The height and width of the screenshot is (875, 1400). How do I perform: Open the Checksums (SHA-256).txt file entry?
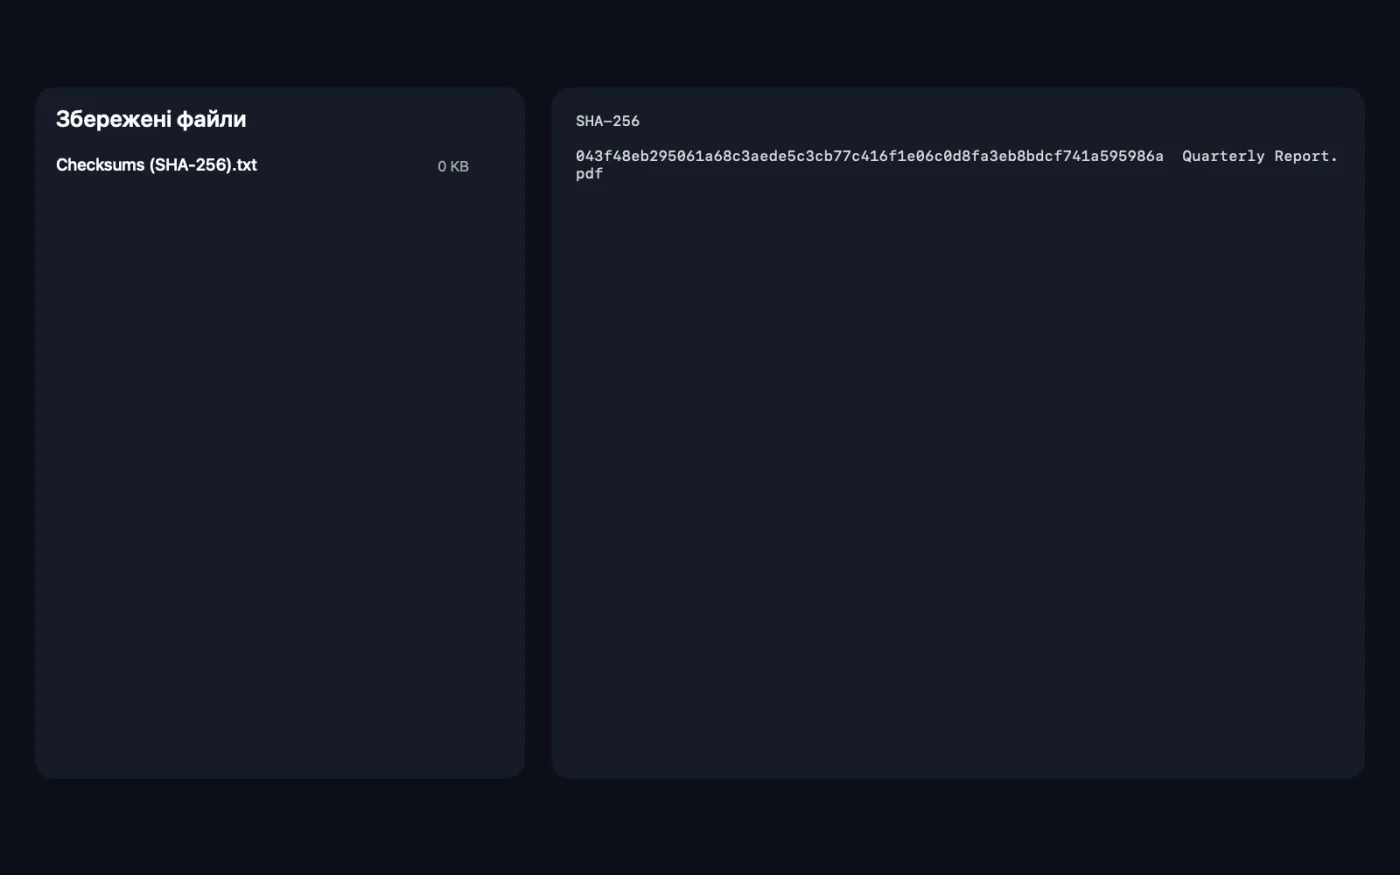pyautogui.click(x=262, y=165)
